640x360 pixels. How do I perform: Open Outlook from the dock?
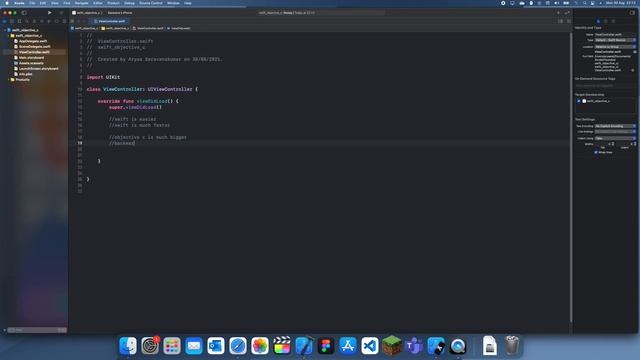216,346
